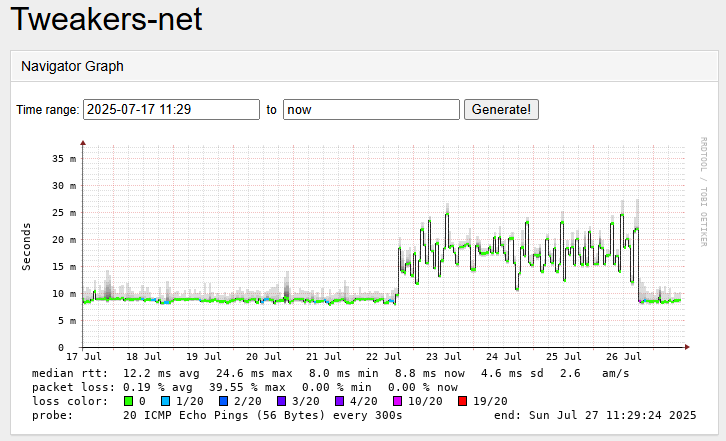Click the 26 Jul x-axis date label
Image resolution: width=726 pixels, height=441 pixels.
[624, 356]
